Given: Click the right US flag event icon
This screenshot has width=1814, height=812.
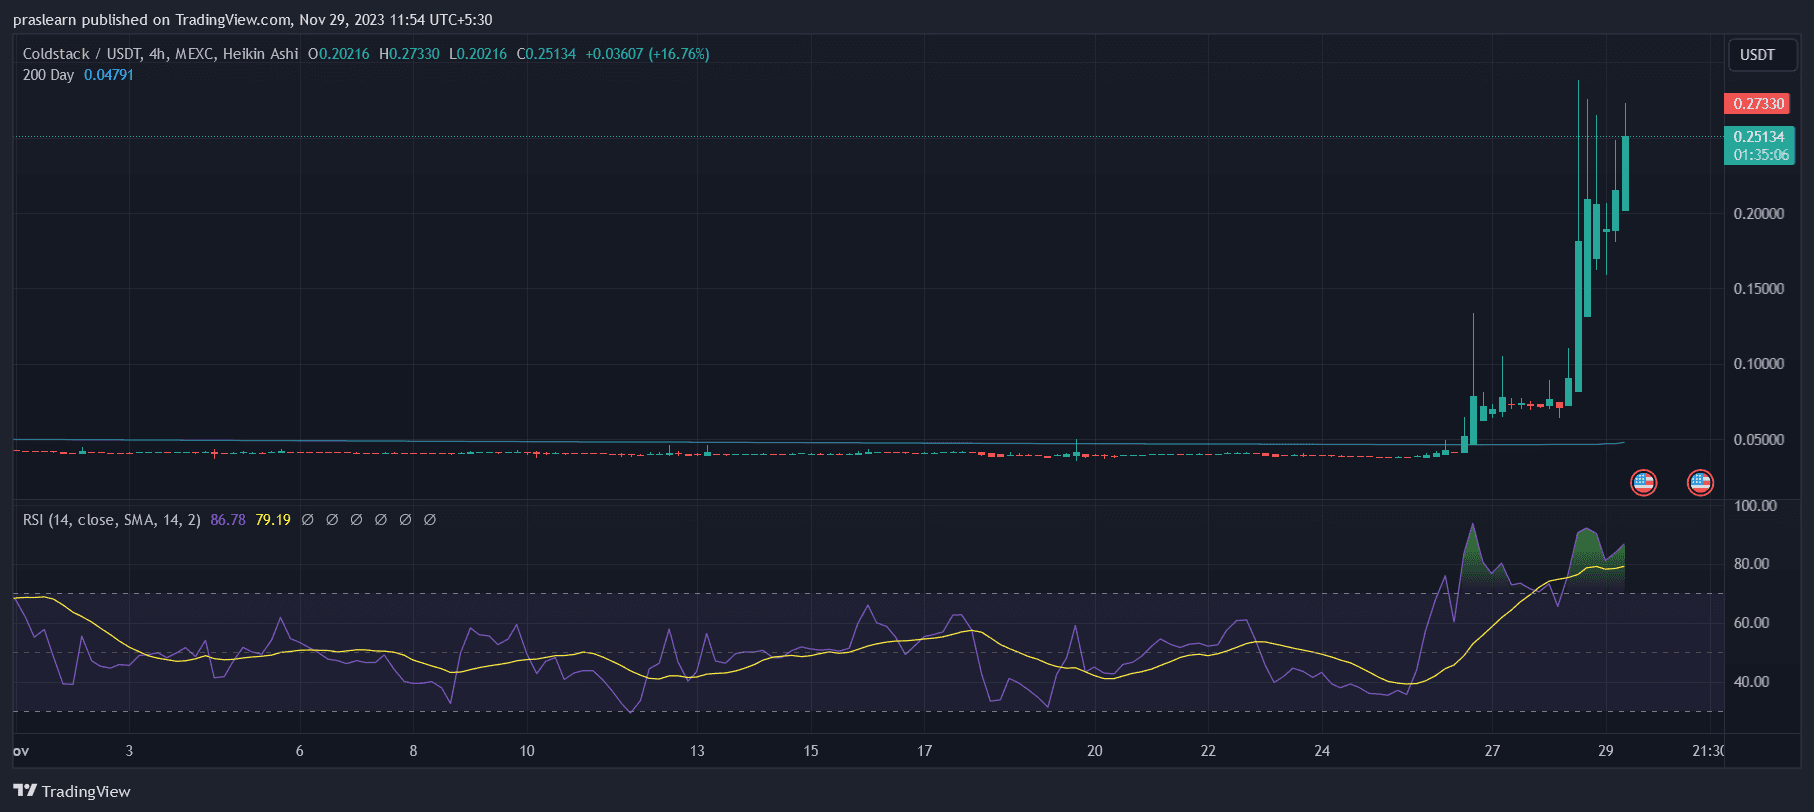Looking at the screenshot, I should coord(1700,483).
